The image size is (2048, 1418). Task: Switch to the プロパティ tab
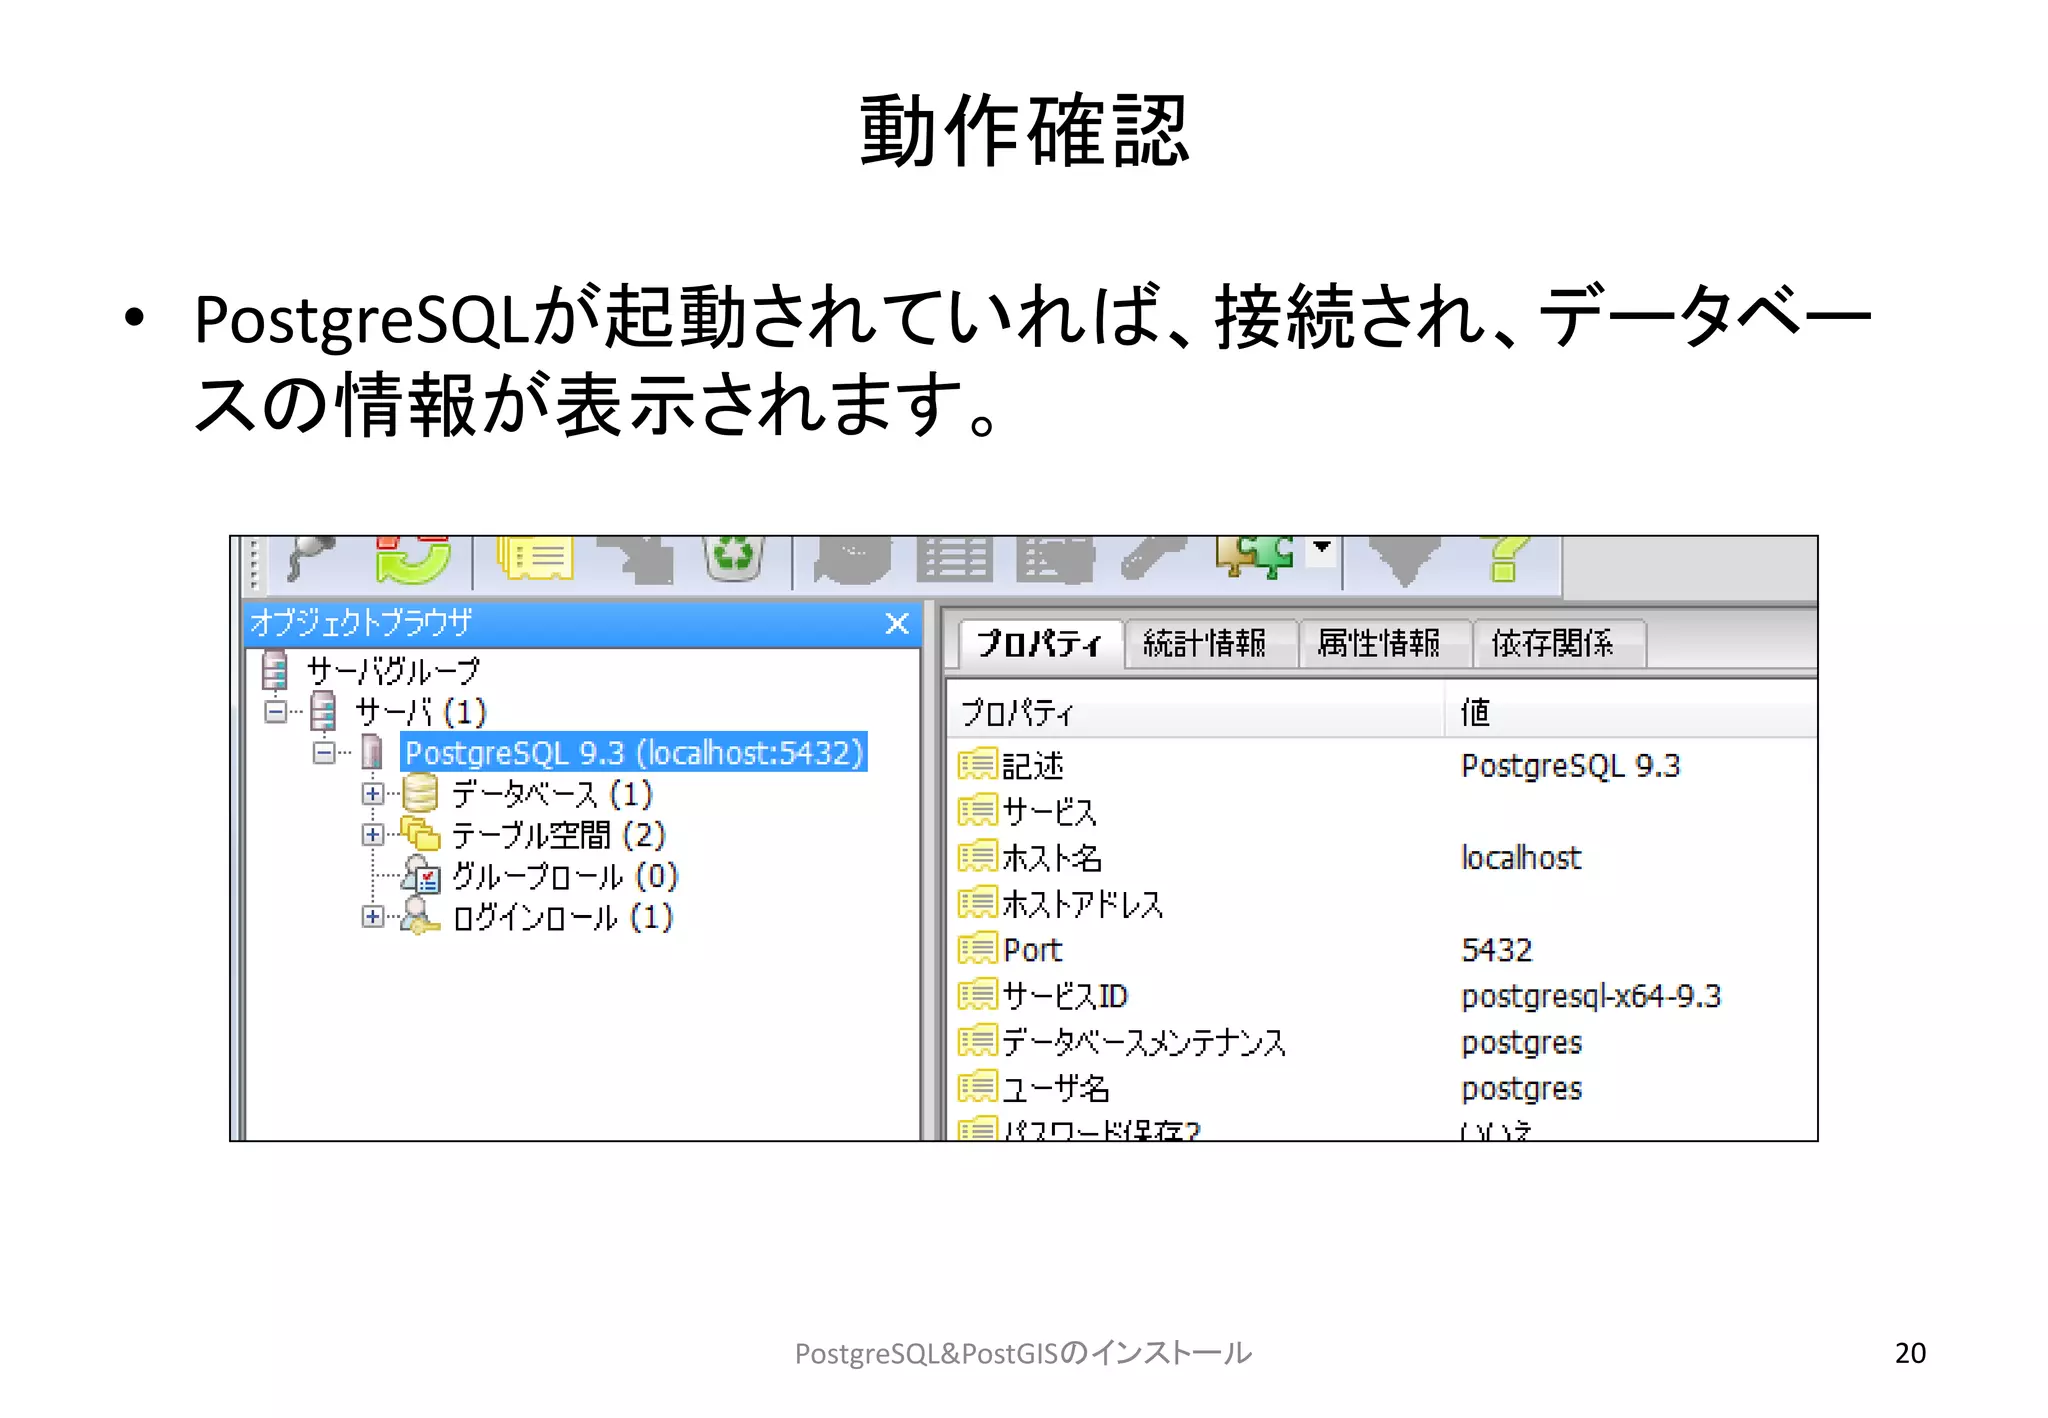click(x=1039, y=643)
